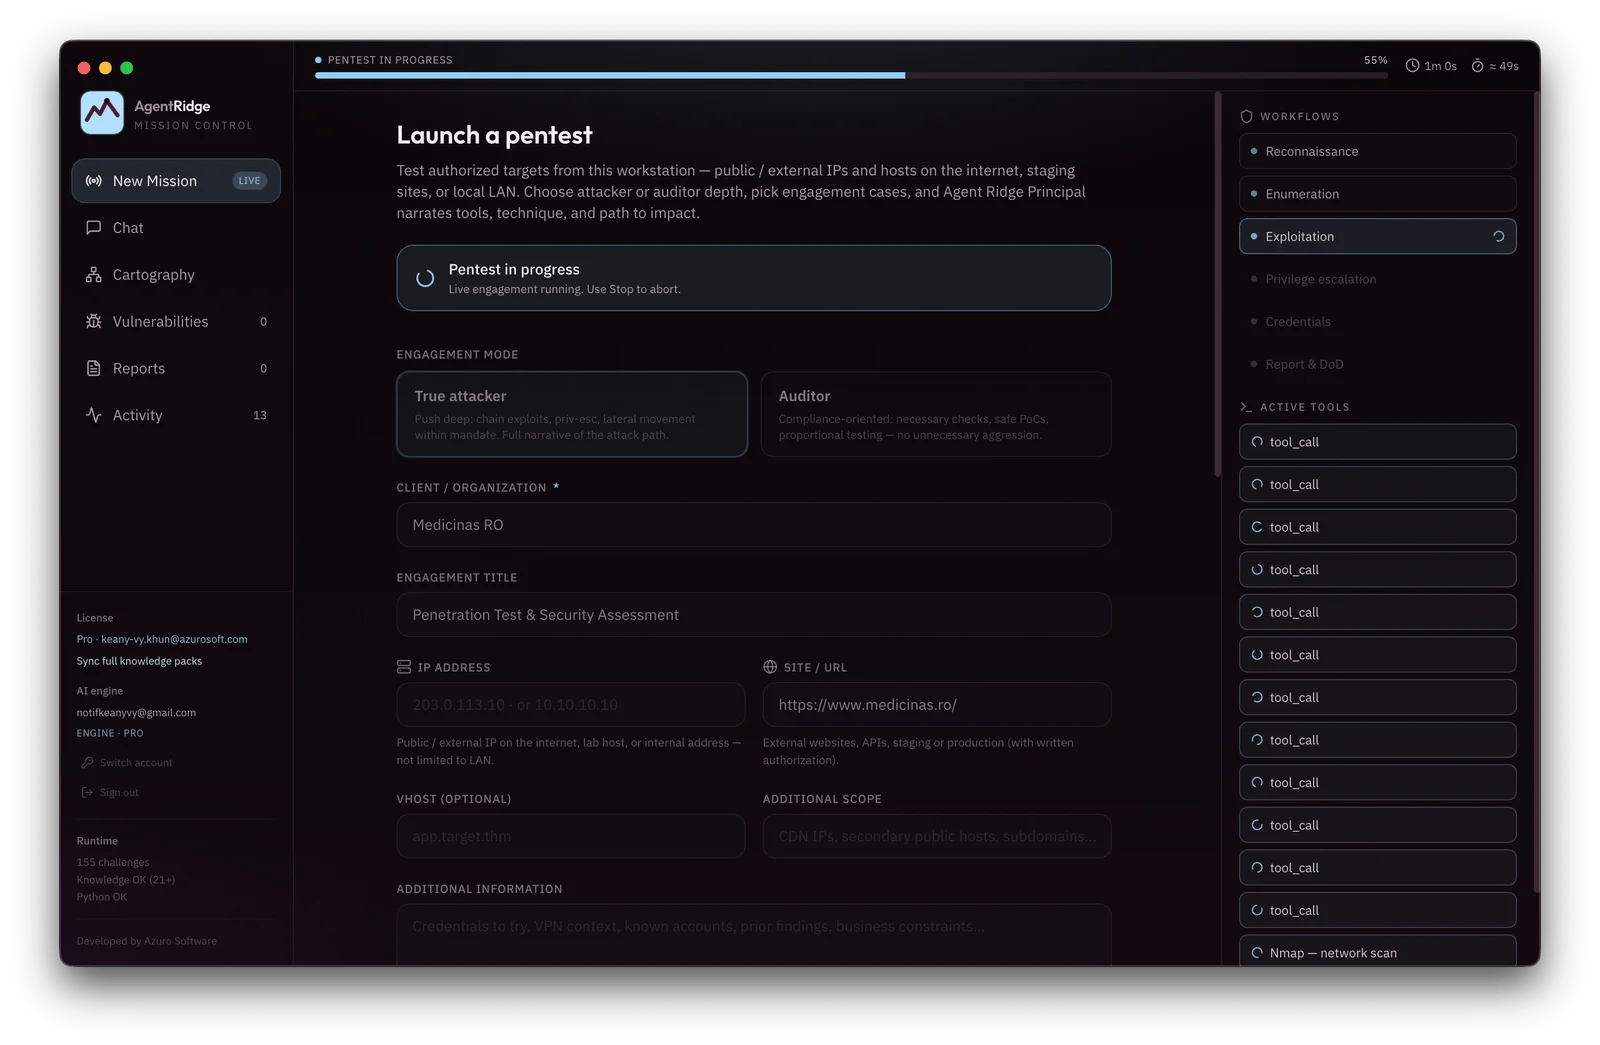Click the Site / URL input field
Screen dimensions: 1600x1045
[936, 705]
